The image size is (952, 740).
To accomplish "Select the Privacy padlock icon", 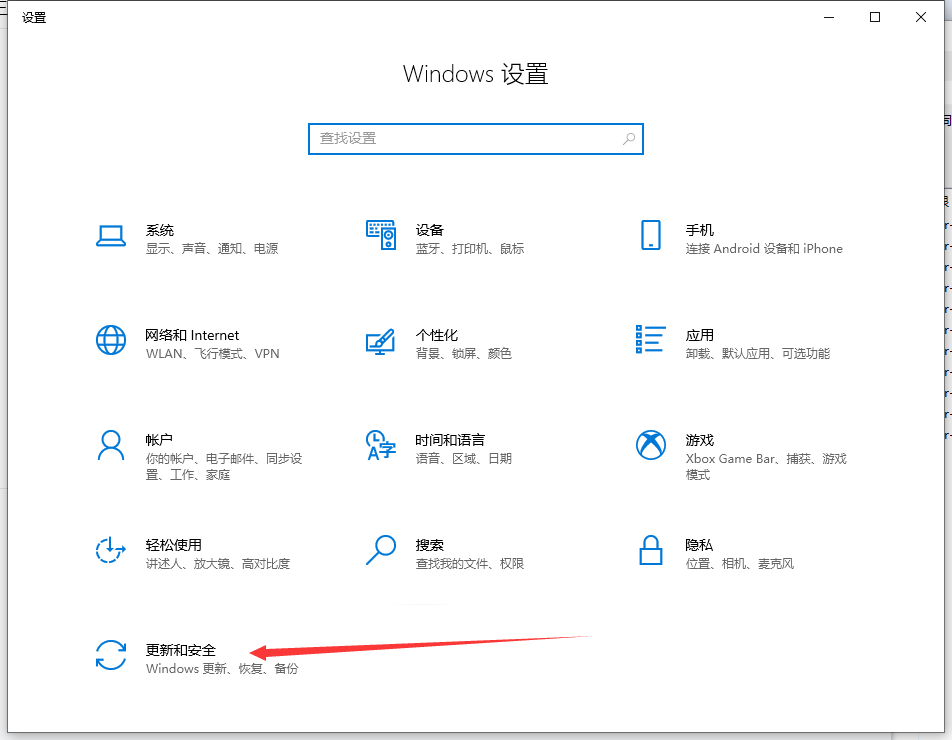I will click(x=651, y=550).
